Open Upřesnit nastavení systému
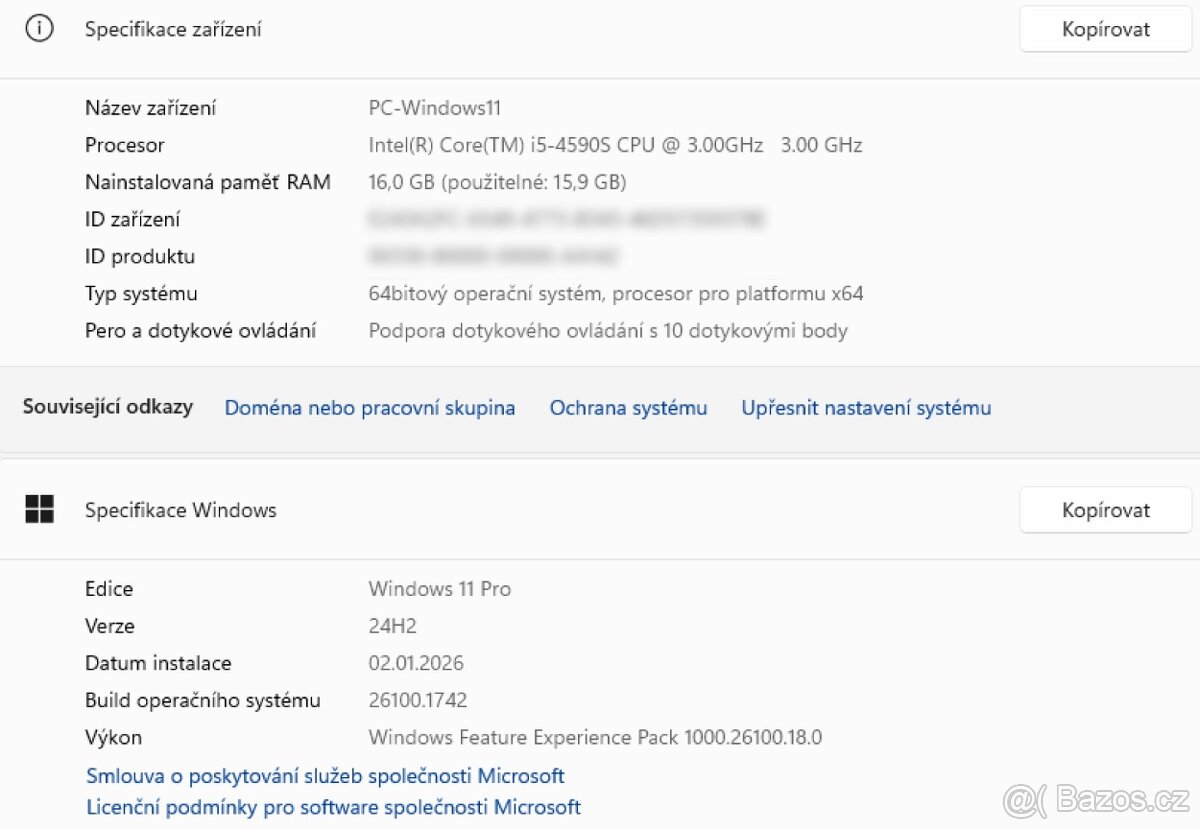 [866, 407]
